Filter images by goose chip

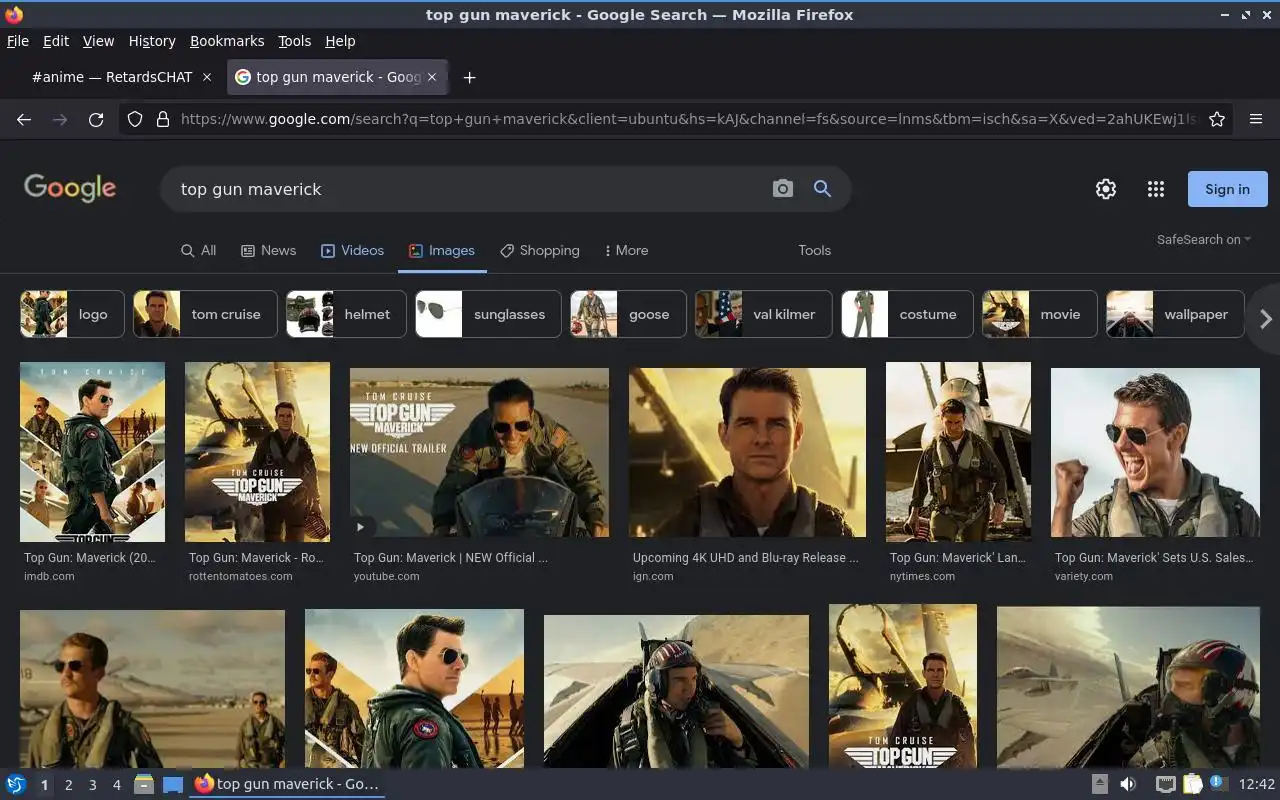(628, 314)
